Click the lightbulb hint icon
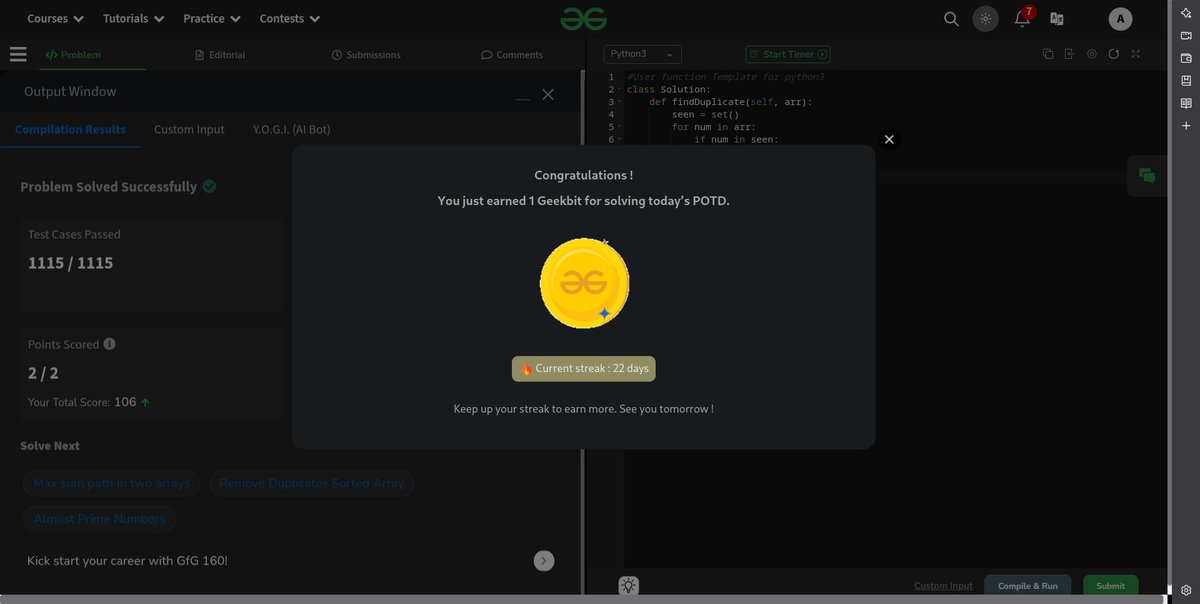The image size is (1200, 604). (628, 586)
